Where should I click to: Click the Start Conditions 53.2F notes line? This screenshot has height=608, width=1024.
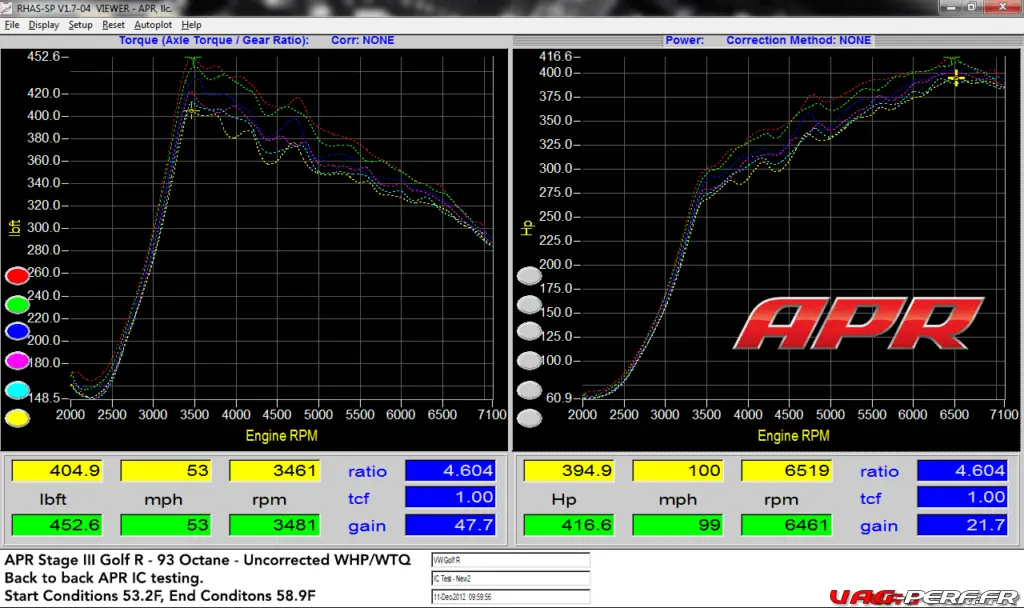160,596
